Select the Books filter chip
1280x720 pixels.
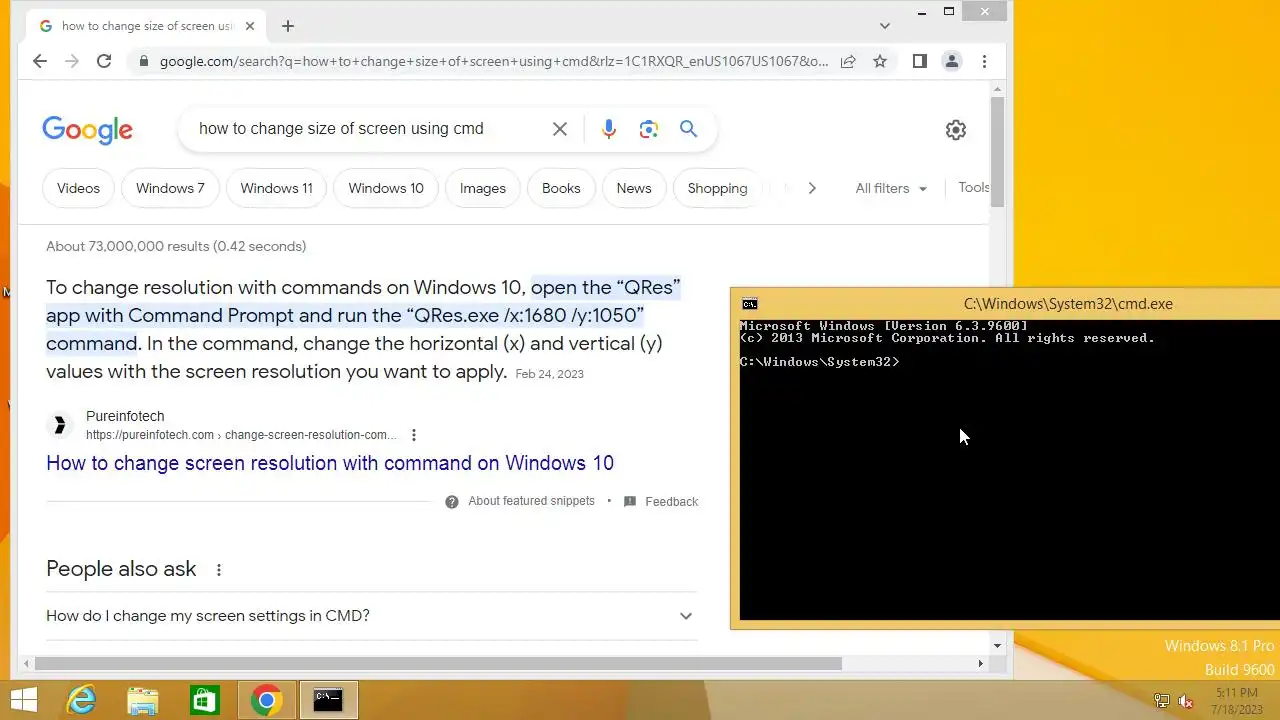point(561,188)
